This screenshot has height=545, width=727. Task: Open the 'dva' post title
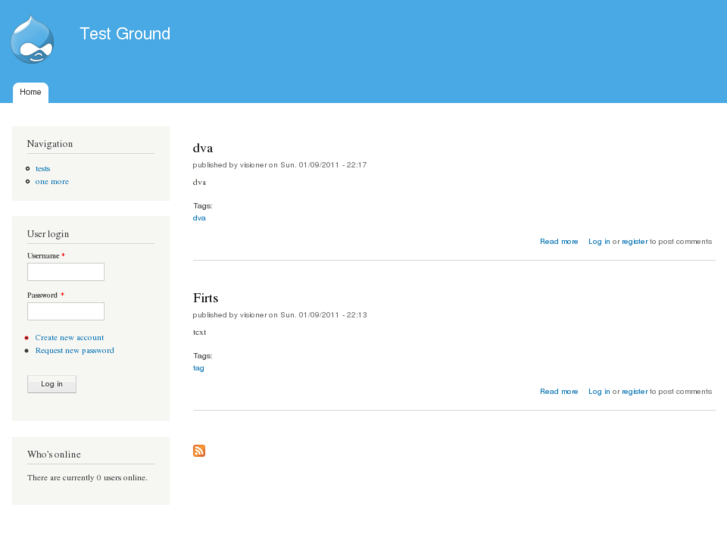pos(203,148)
